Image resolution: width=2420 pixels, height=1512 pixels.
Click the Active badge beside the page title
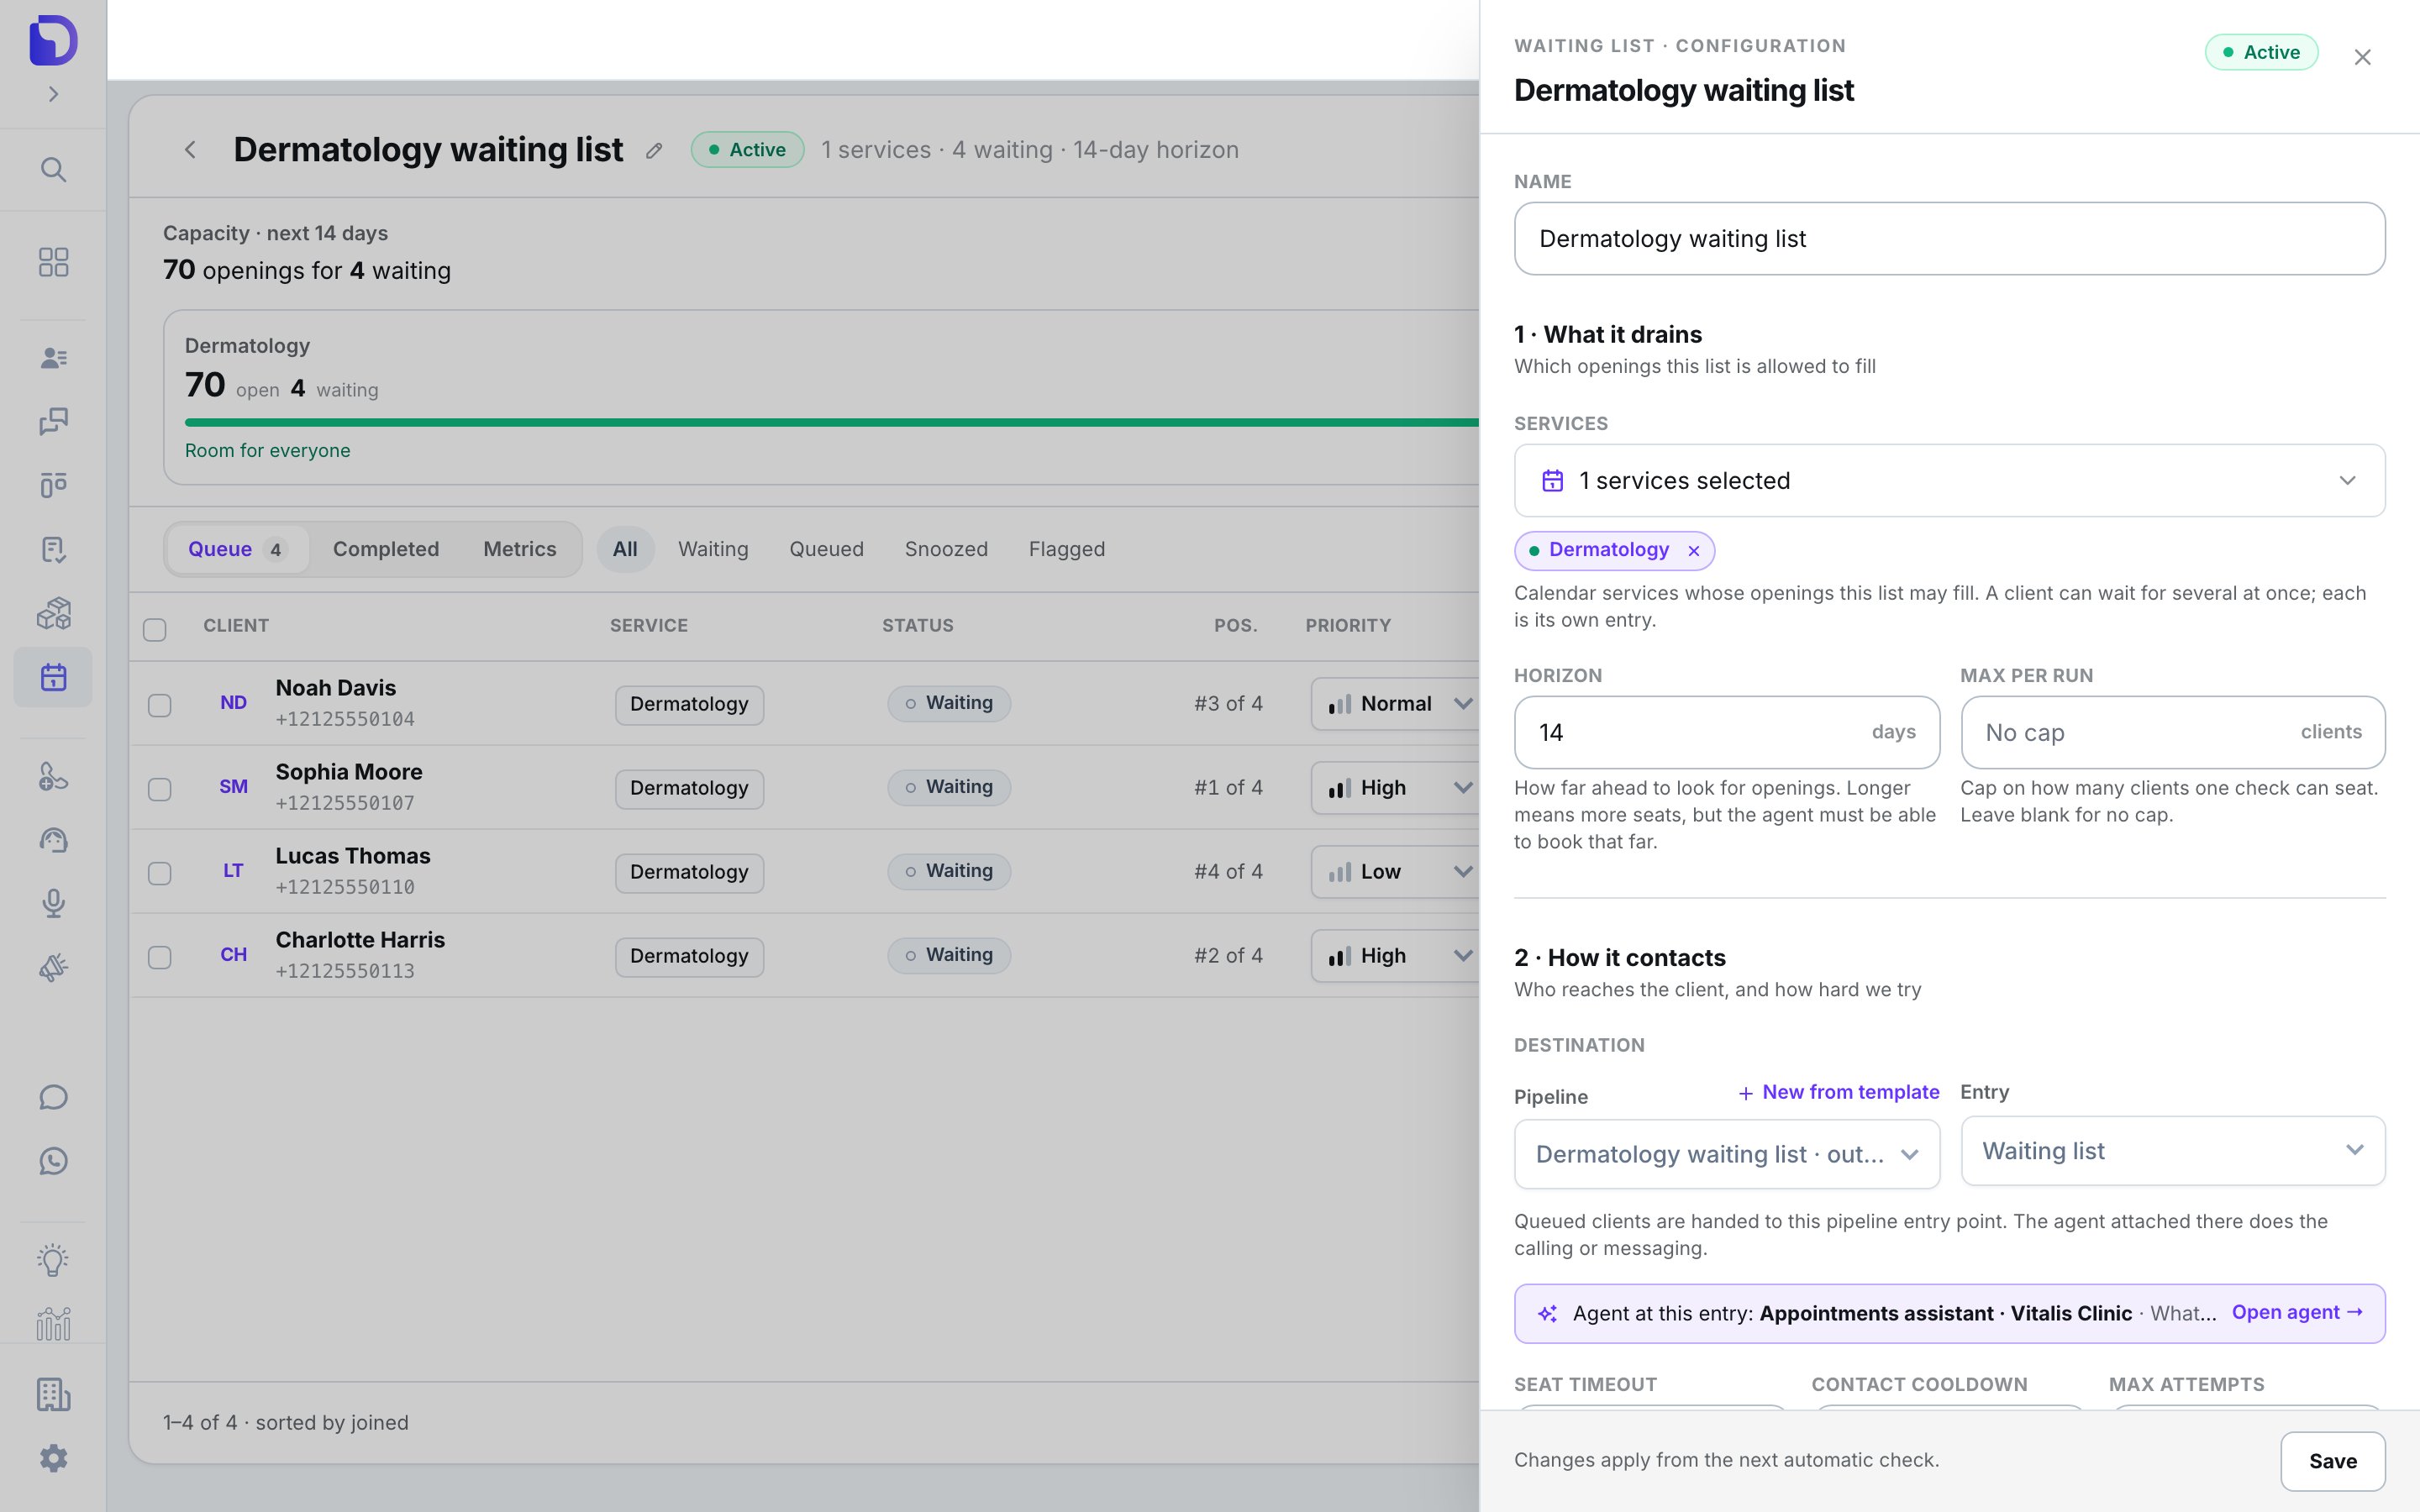747,150
